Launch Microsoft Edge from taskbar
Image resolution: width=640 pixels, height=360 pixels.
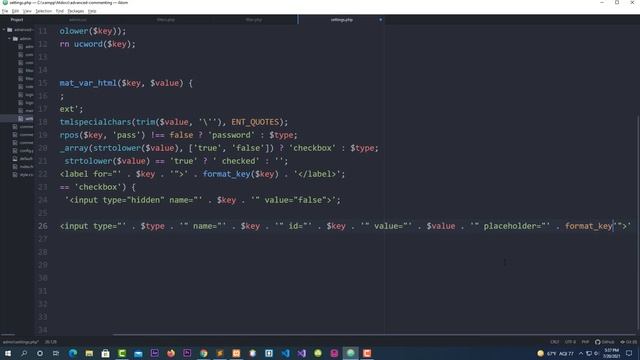[x=73, y=353]
